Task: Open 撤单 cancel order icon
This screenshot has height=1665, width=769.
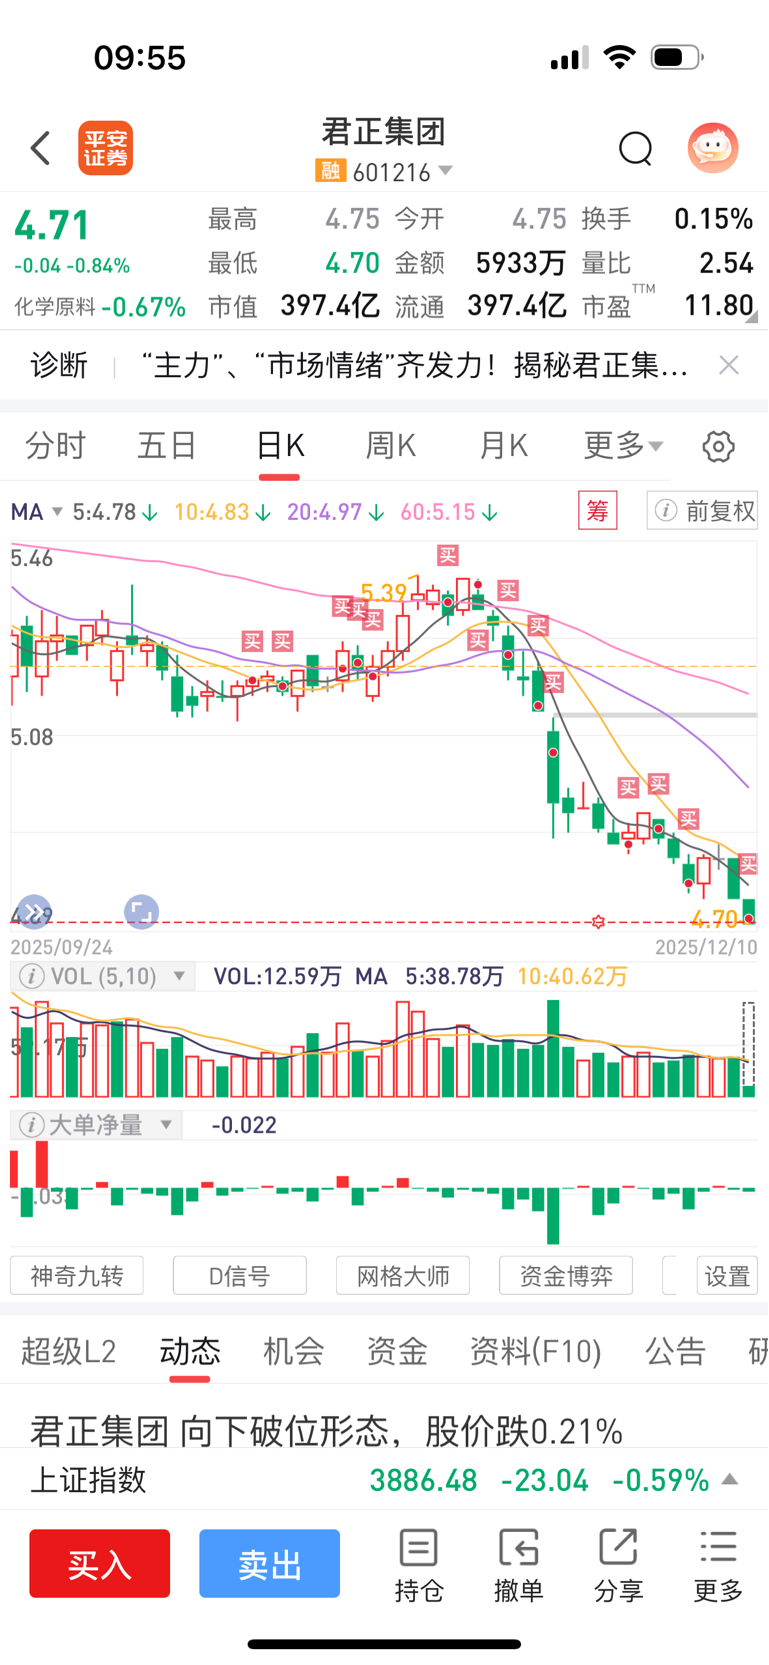Action: [518, 1566]
